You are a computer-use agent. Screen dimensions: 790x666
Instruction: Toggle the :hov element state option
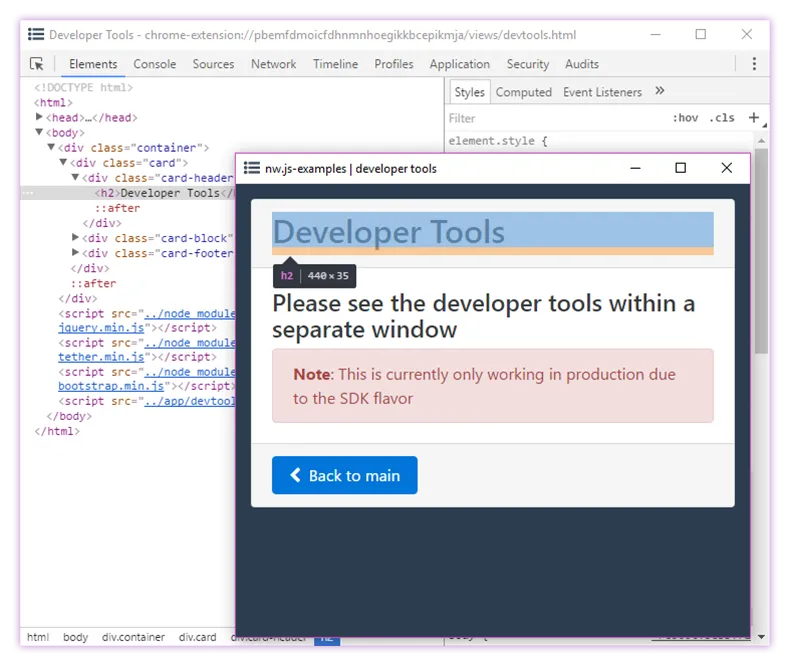685,118
